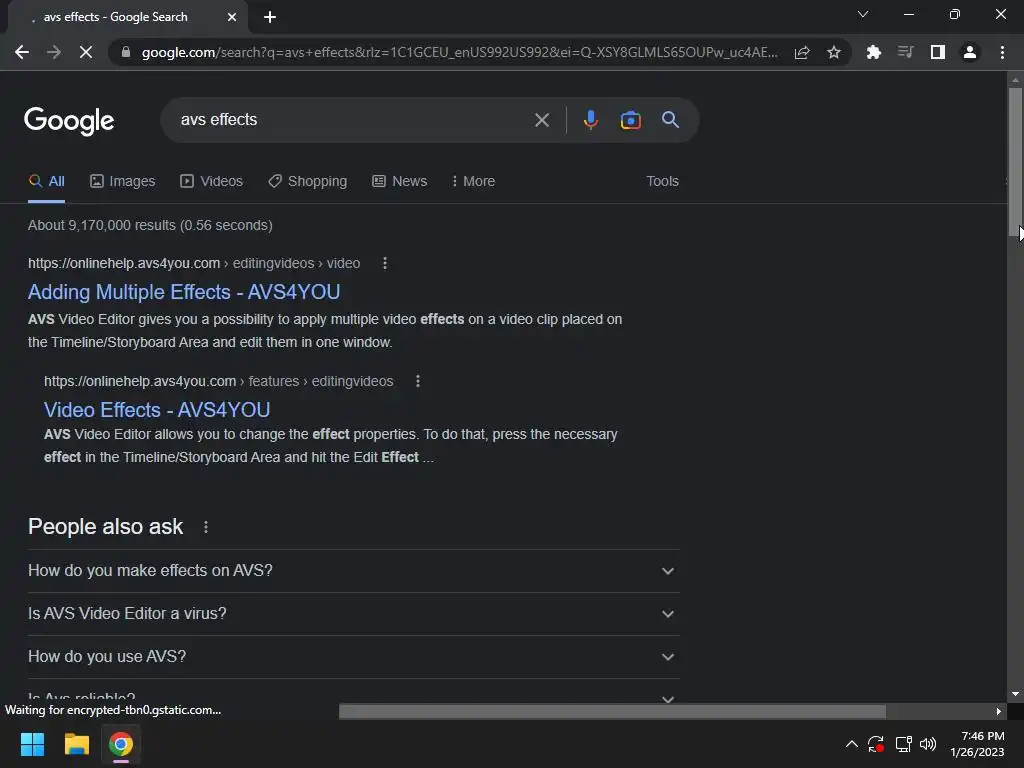Switch to the Videos tab
Viewport: 1024px width, 768px height.
pos(212,181)
